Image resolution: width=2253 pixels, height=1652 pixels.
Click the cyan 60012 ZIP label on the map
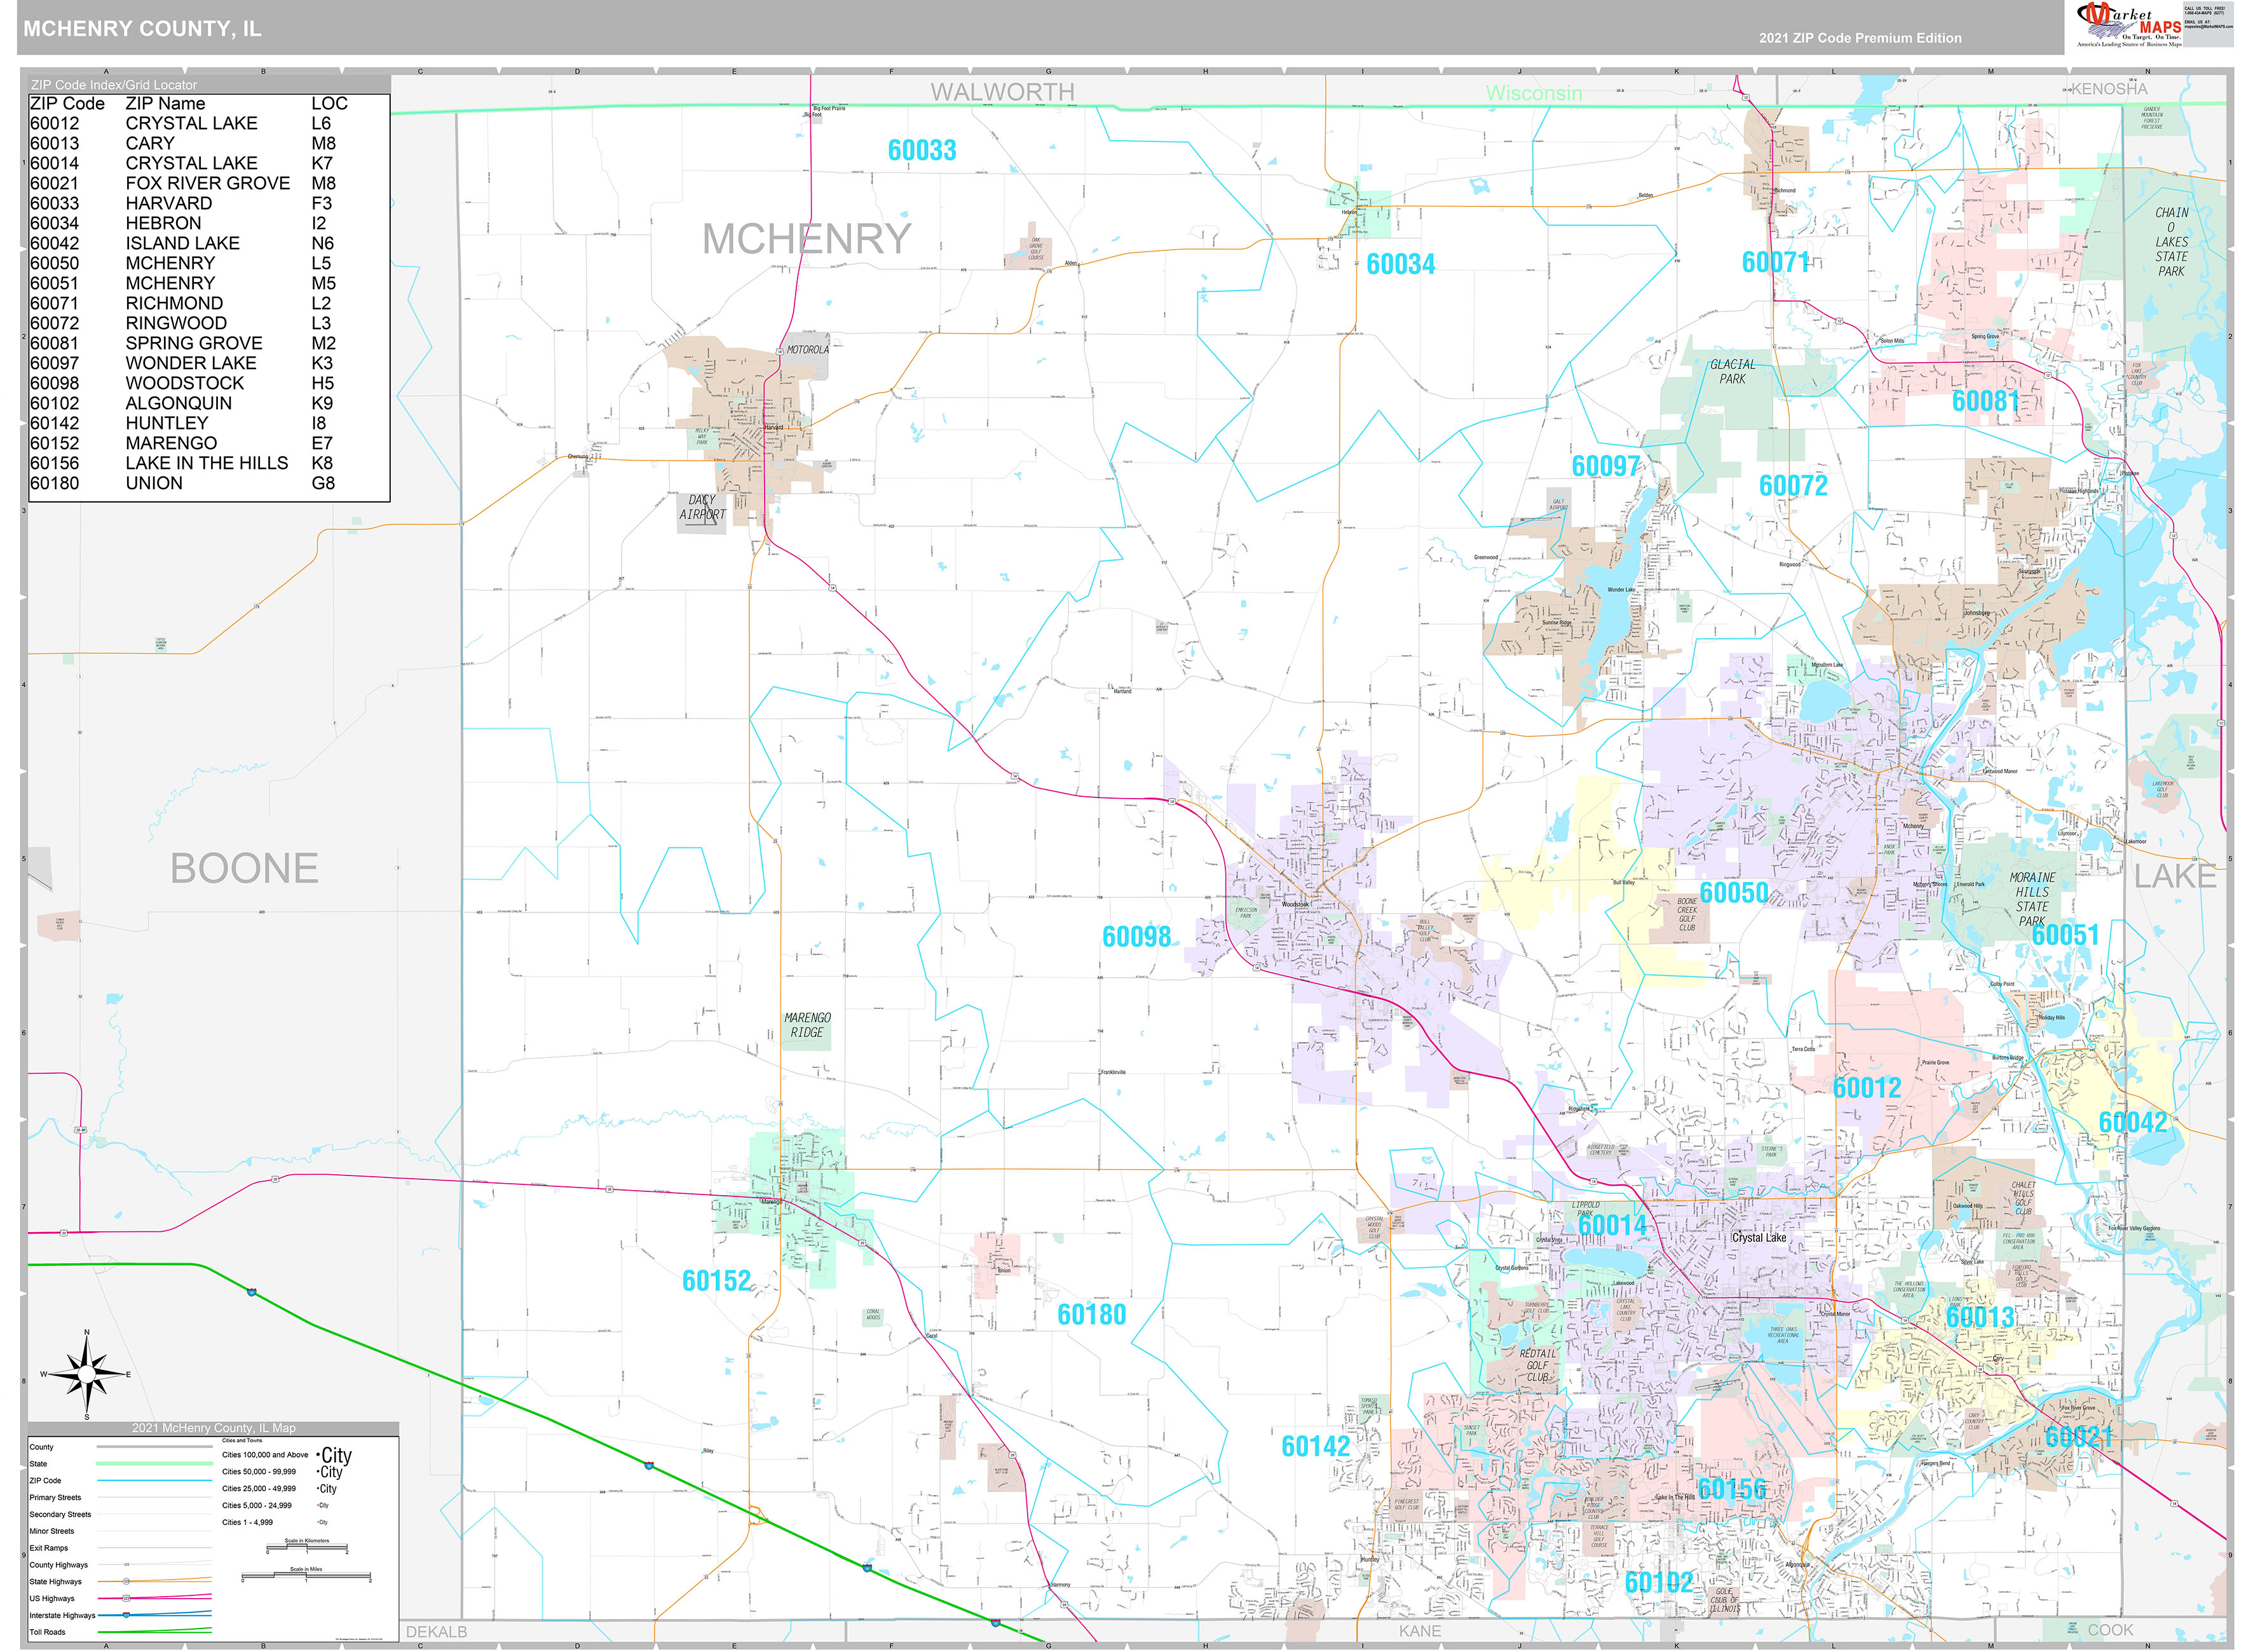pos(1867,1088)
